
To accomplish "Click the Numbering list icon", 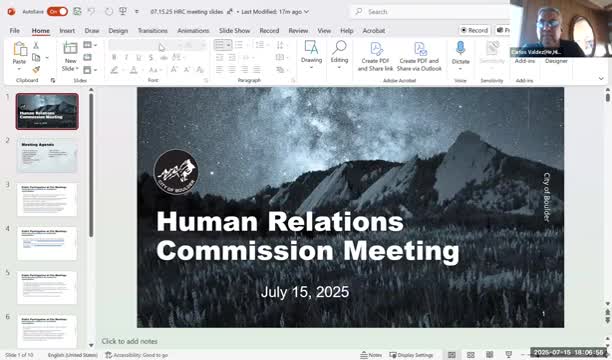I will 238,45.
